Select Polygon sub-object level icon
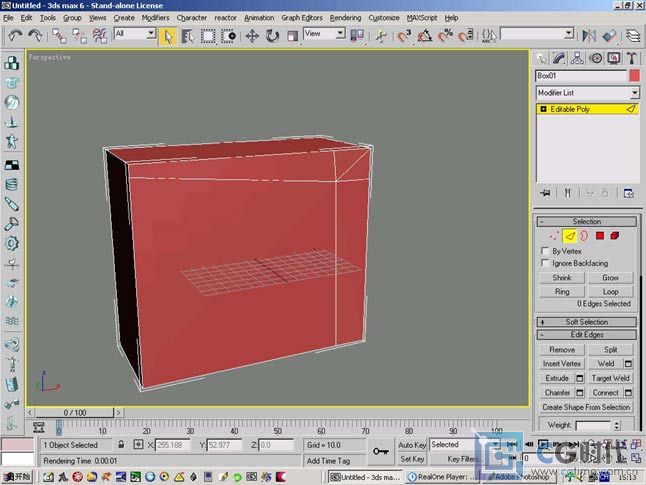The image size is (646, 485). coord(600,236)
